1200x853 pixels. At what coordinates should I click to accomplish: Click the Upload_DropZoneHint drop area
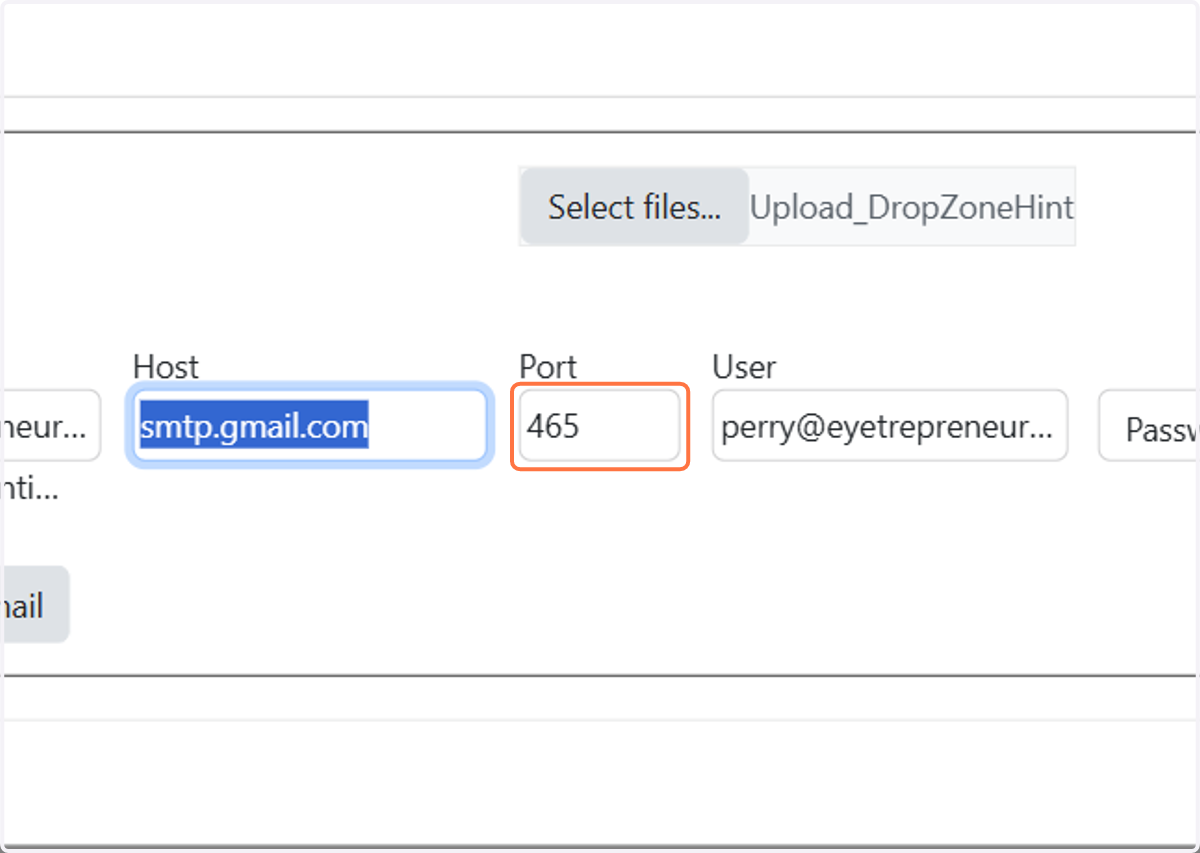[912, 207]
